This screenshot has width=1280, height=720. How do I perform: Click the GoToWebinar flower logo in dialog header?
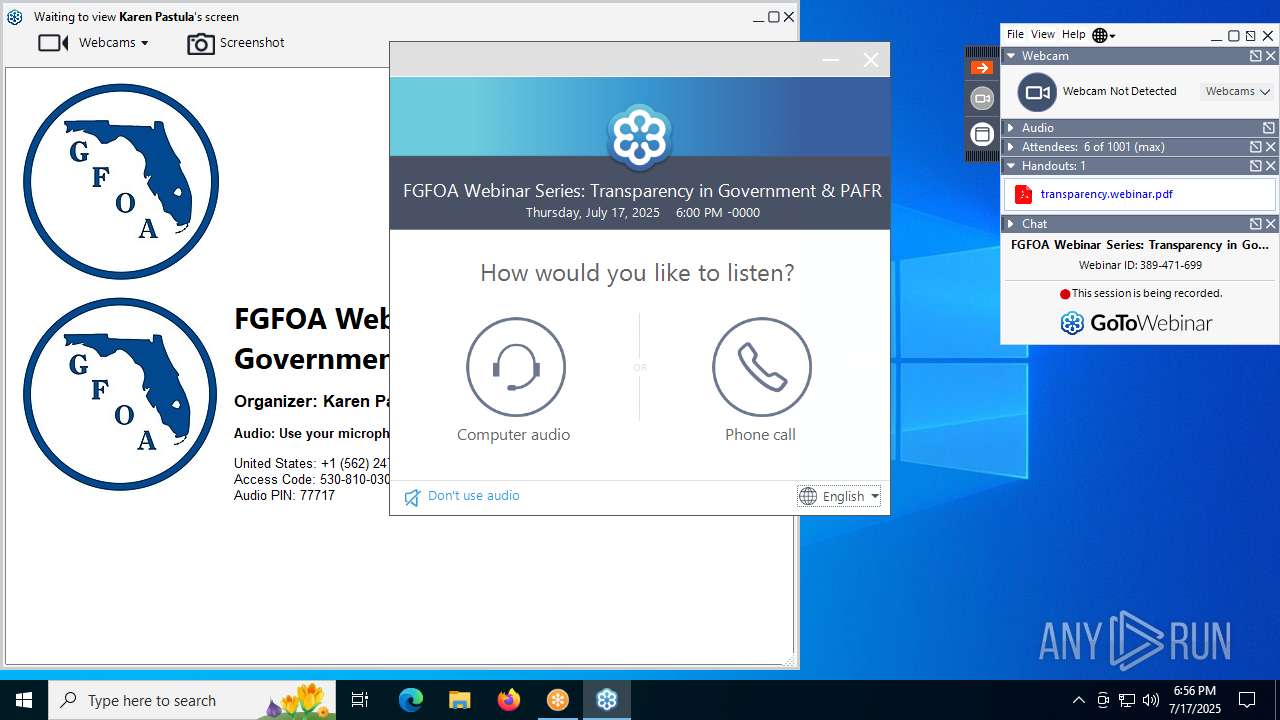coord(640,137)
